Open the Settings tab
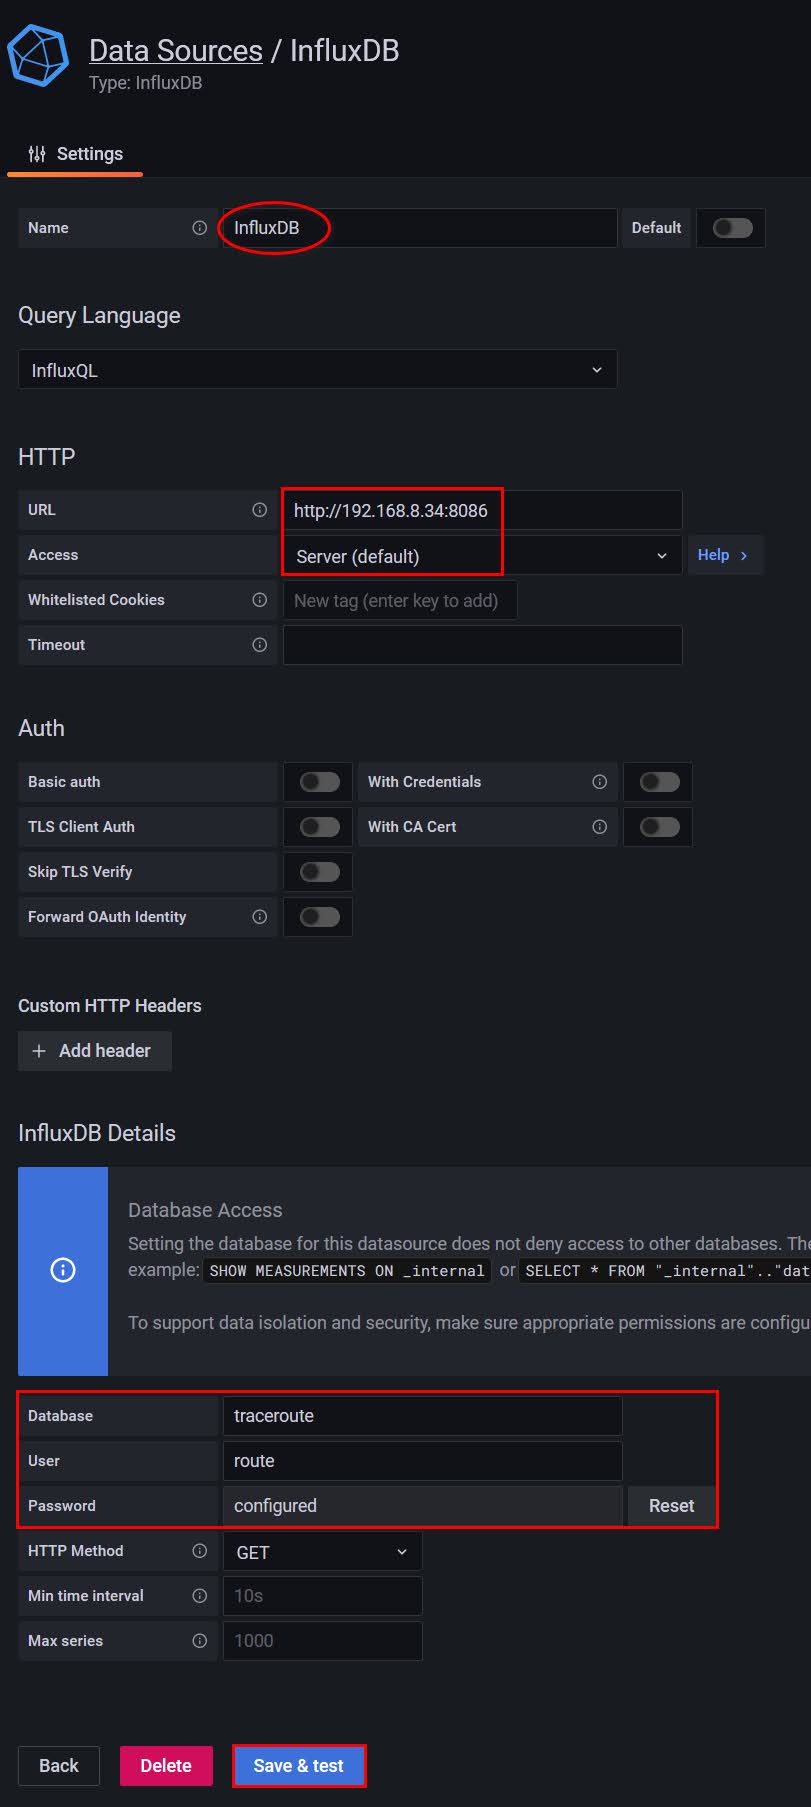Image resolution: width=811 pixels, height=1807 pixels. 75,154
